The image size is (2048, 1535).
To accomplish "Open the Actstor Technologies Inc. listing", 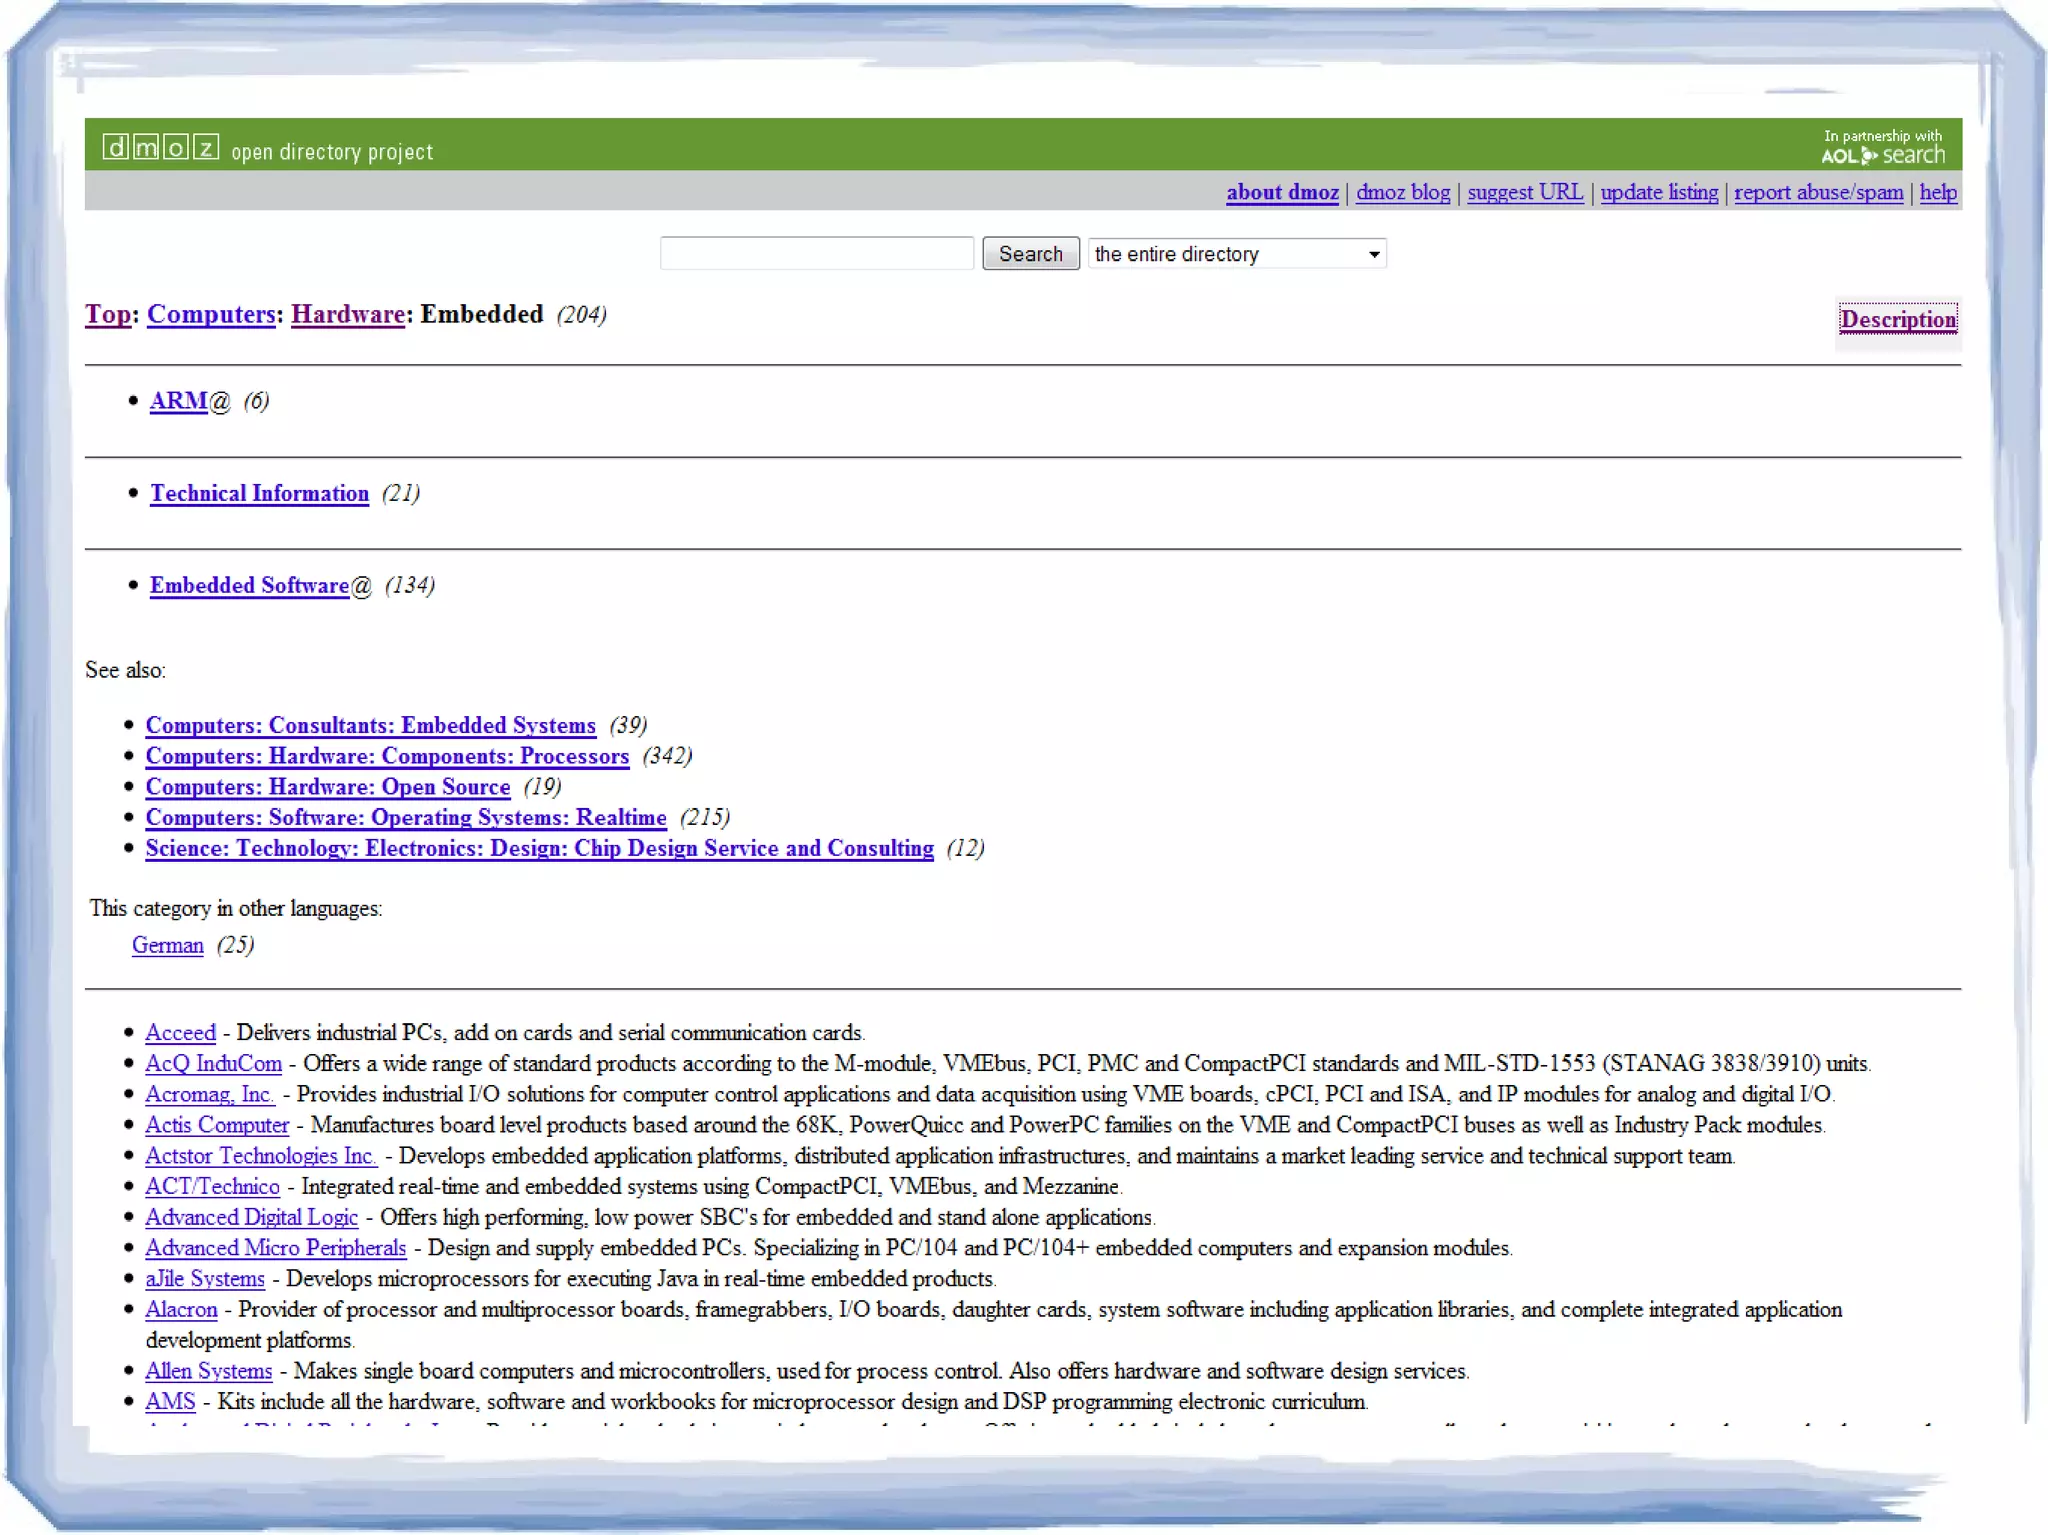I will tap(261, 1156).
